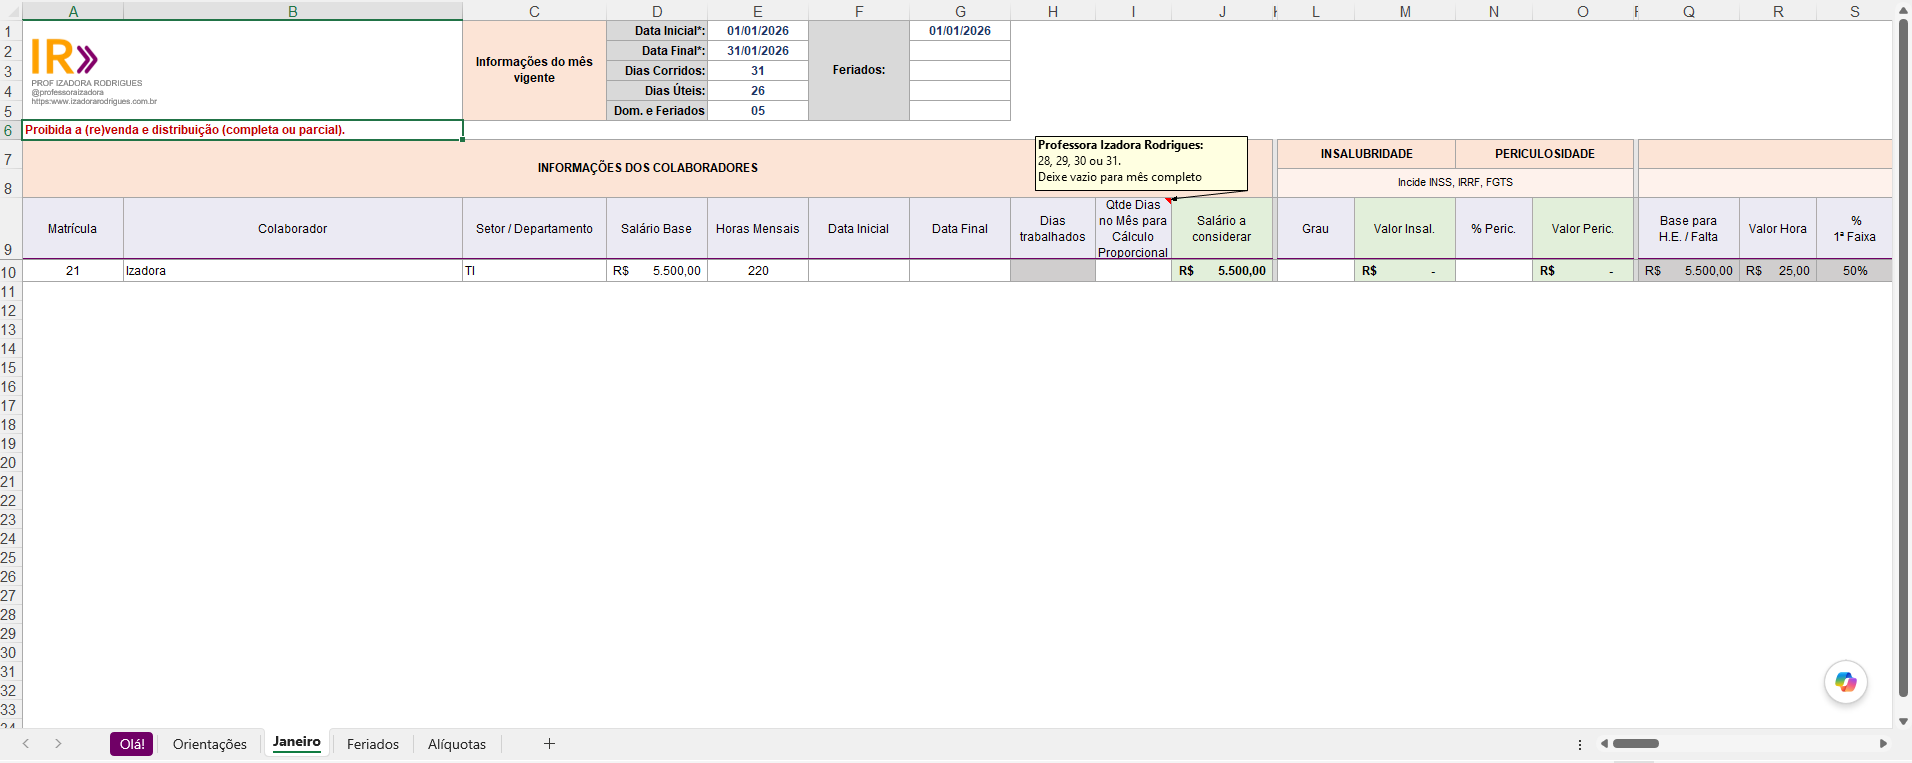Click the horizontal scrollbar thumb
The height and width of the screenshot is (763, 1912).
[1636, 743]
